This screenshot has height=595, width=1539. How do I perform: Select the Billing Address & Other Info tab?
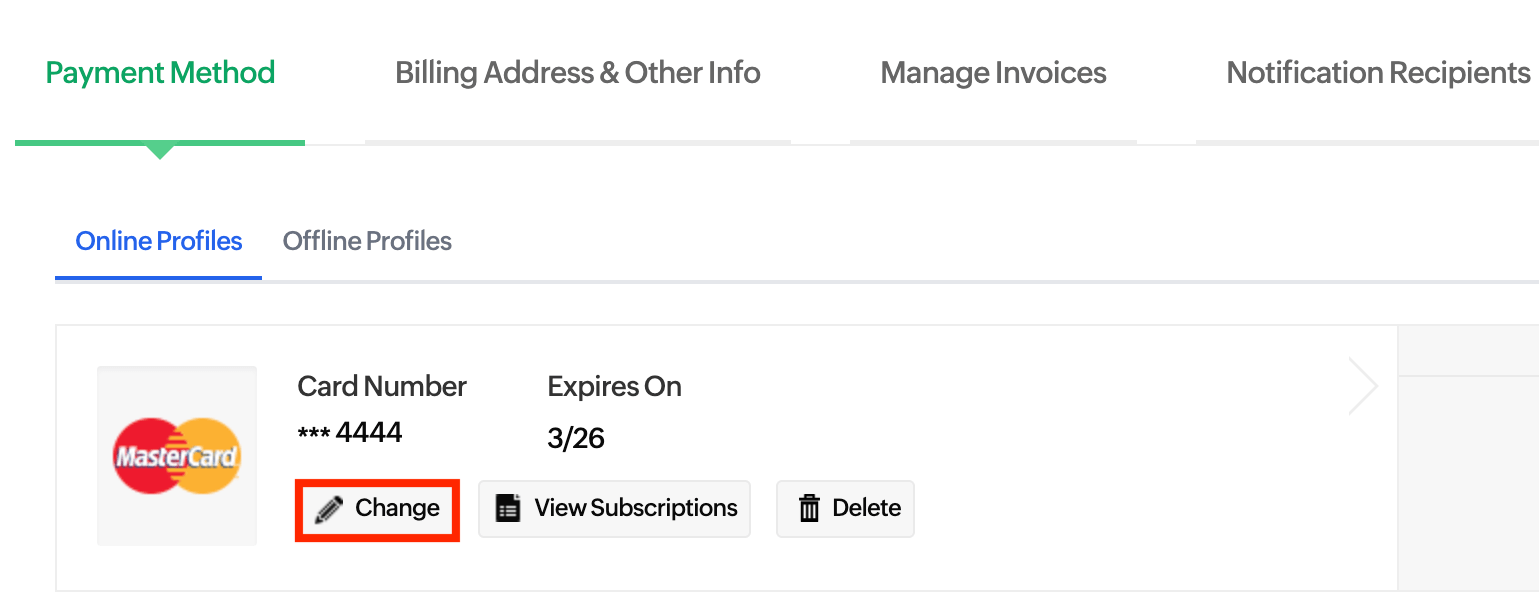click(577, 72)
